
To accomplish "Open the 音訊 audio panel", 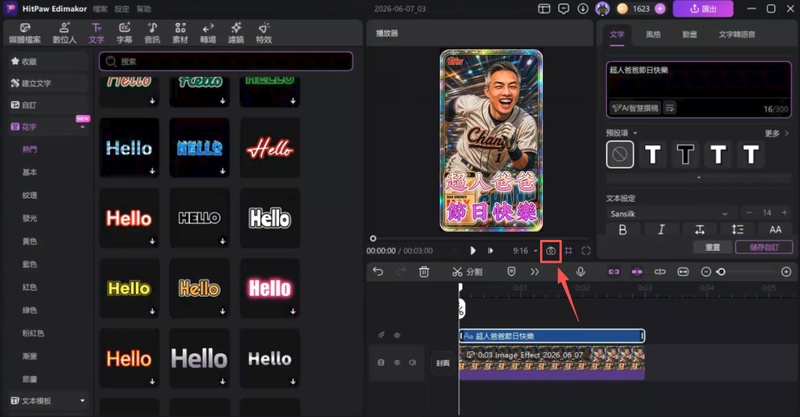I will click(x=152, y=33).
